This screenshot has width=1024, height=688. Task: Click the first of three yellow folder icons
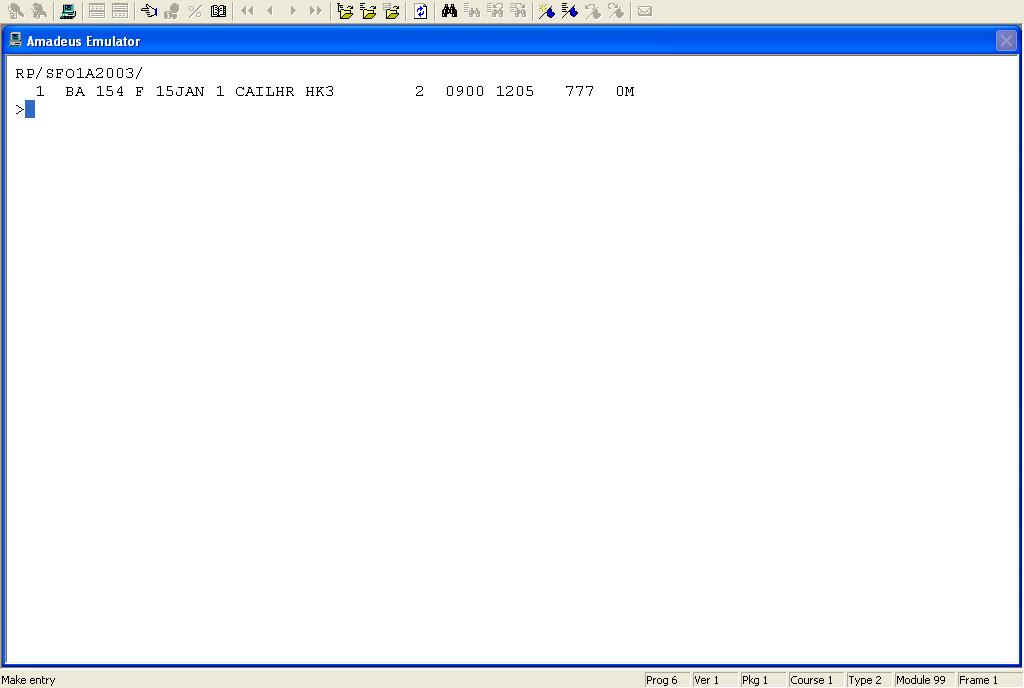[345, 11]
